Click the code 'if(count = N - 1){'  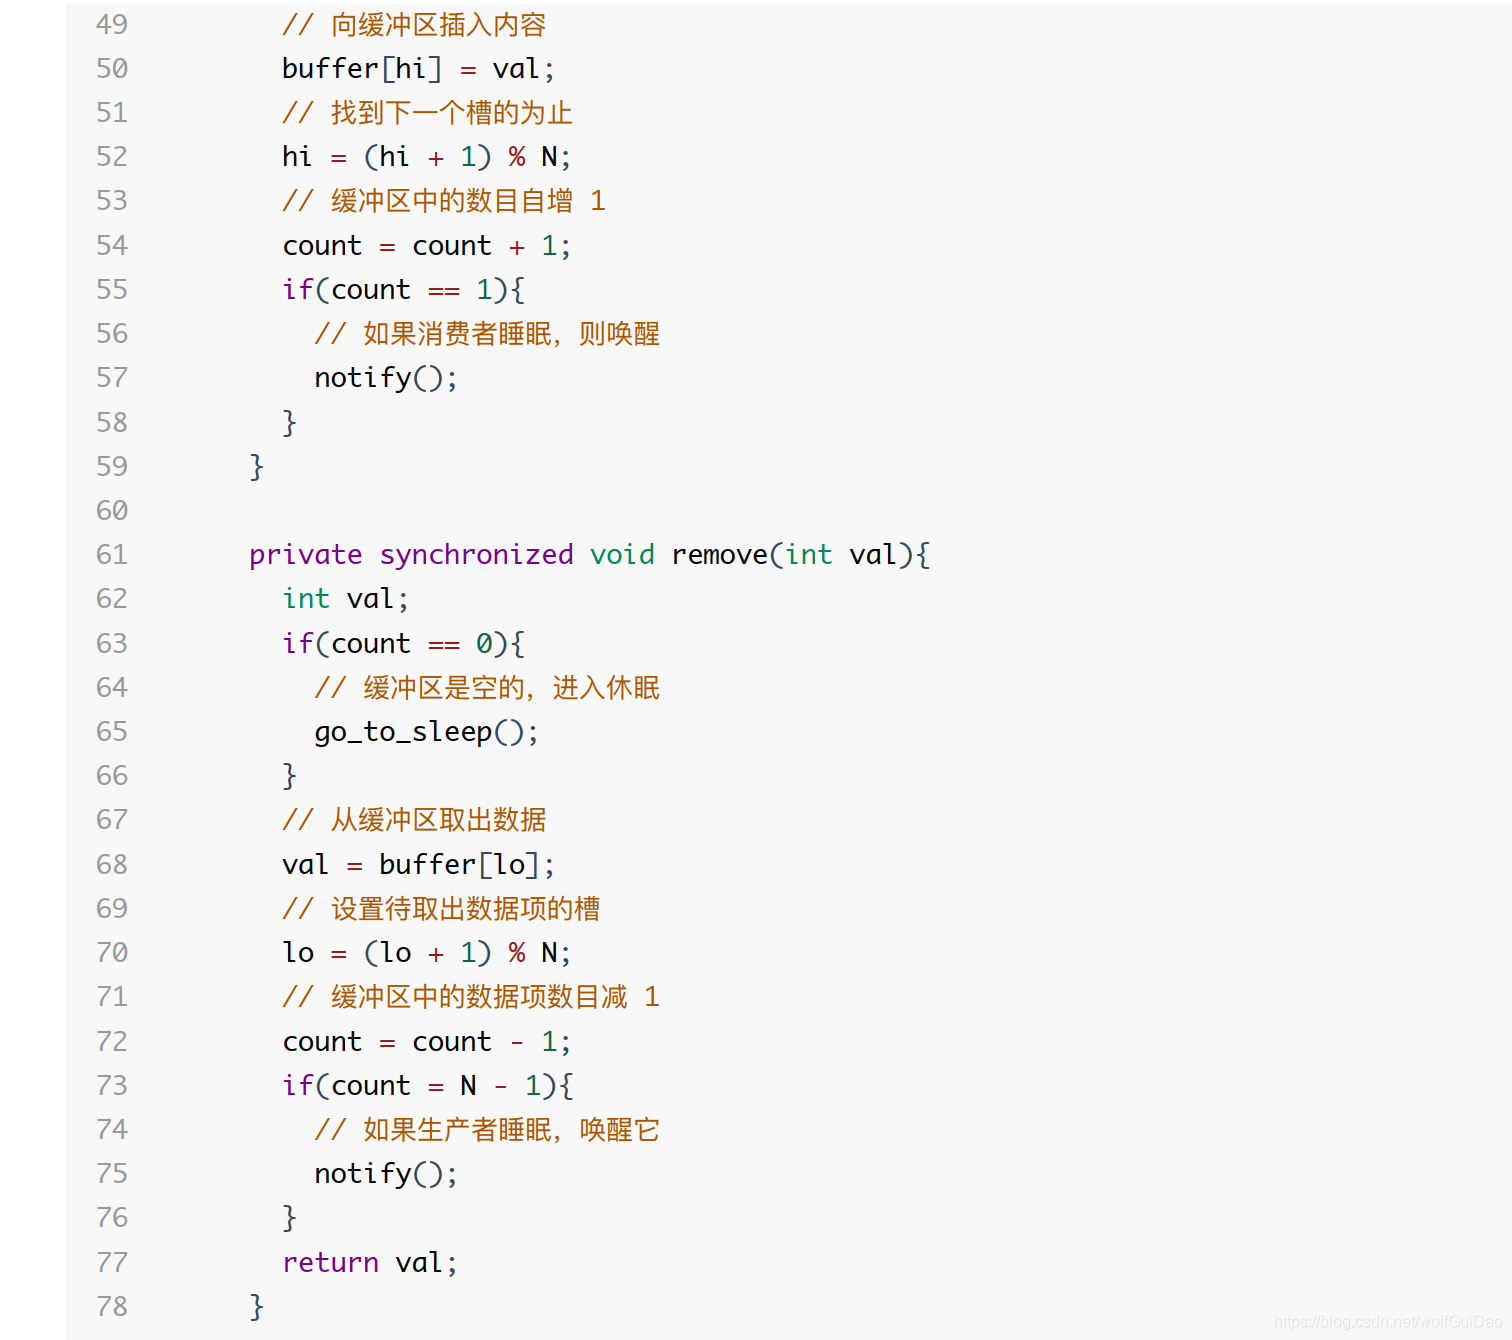click(427, 1085)
